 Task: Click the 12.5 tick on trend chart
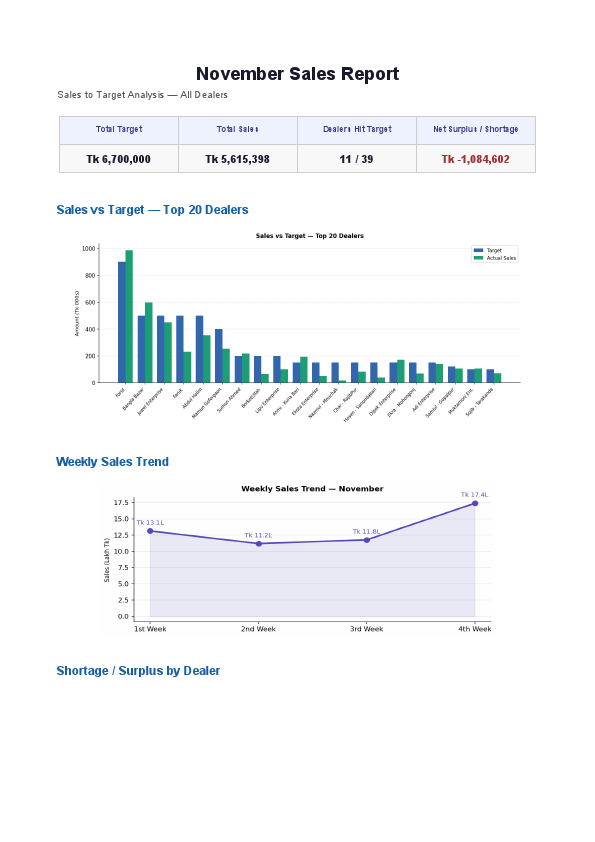coord(121,535)
